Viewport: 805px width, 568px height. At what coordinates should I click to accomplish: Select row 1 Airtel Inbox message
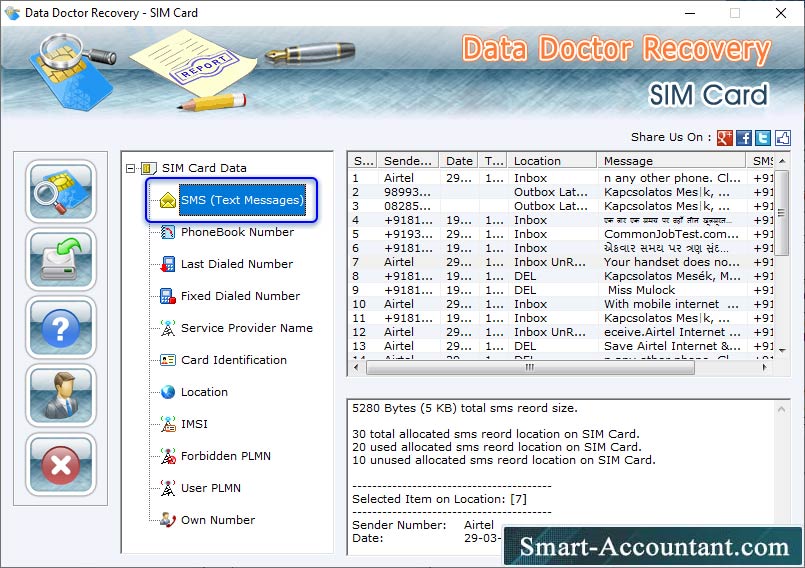[561, 178]
